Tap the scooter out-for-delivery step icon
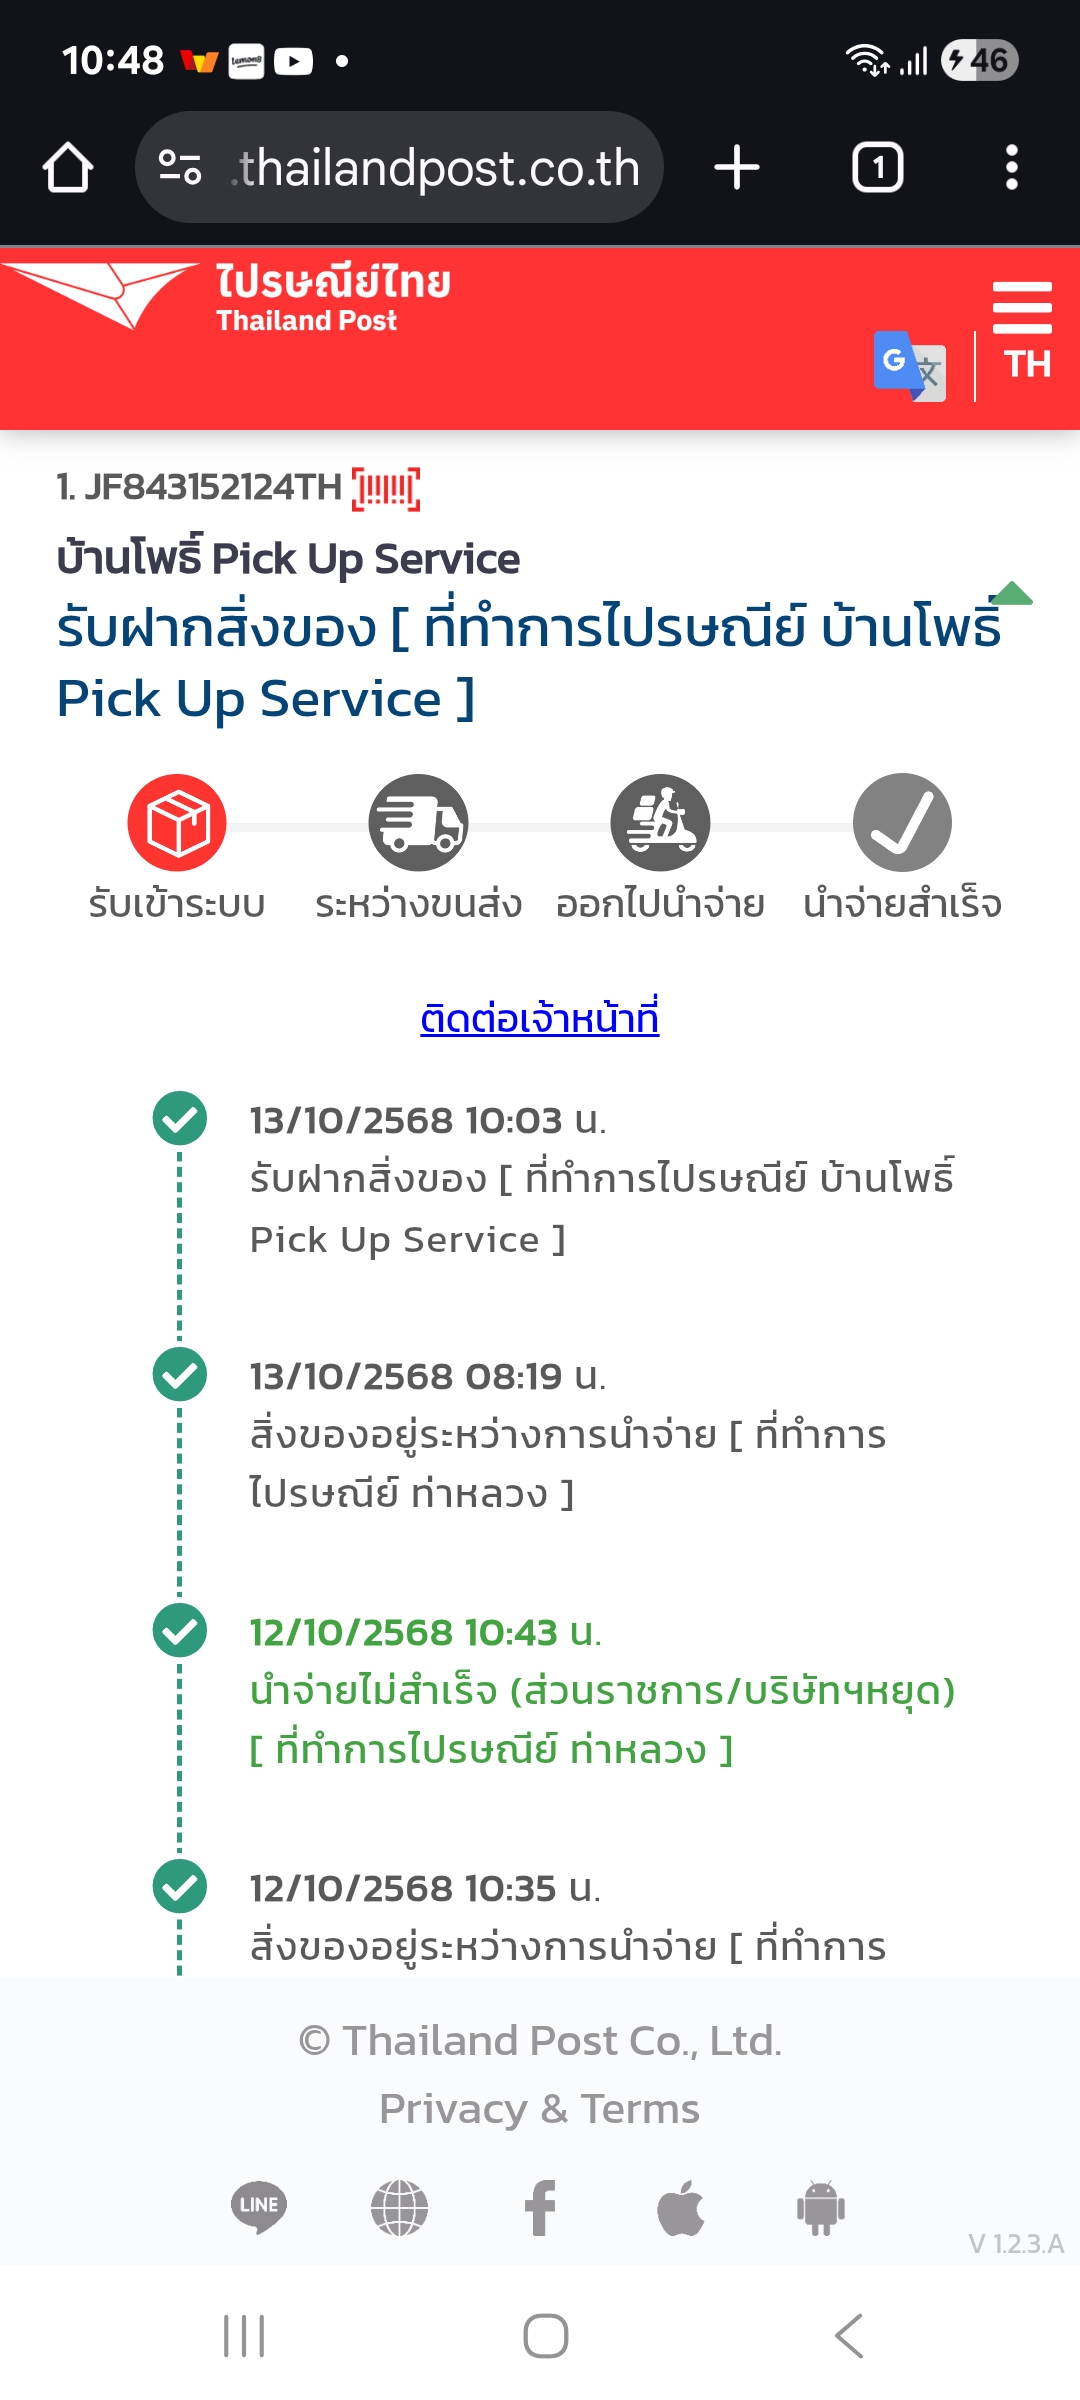 point(660,823)
